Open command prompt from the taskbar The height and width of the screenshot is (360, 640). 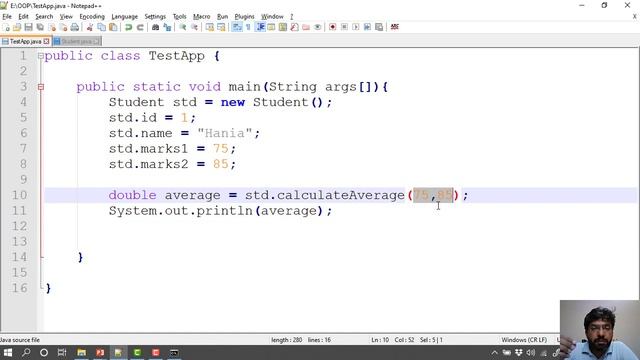click(x=174, y=353)
